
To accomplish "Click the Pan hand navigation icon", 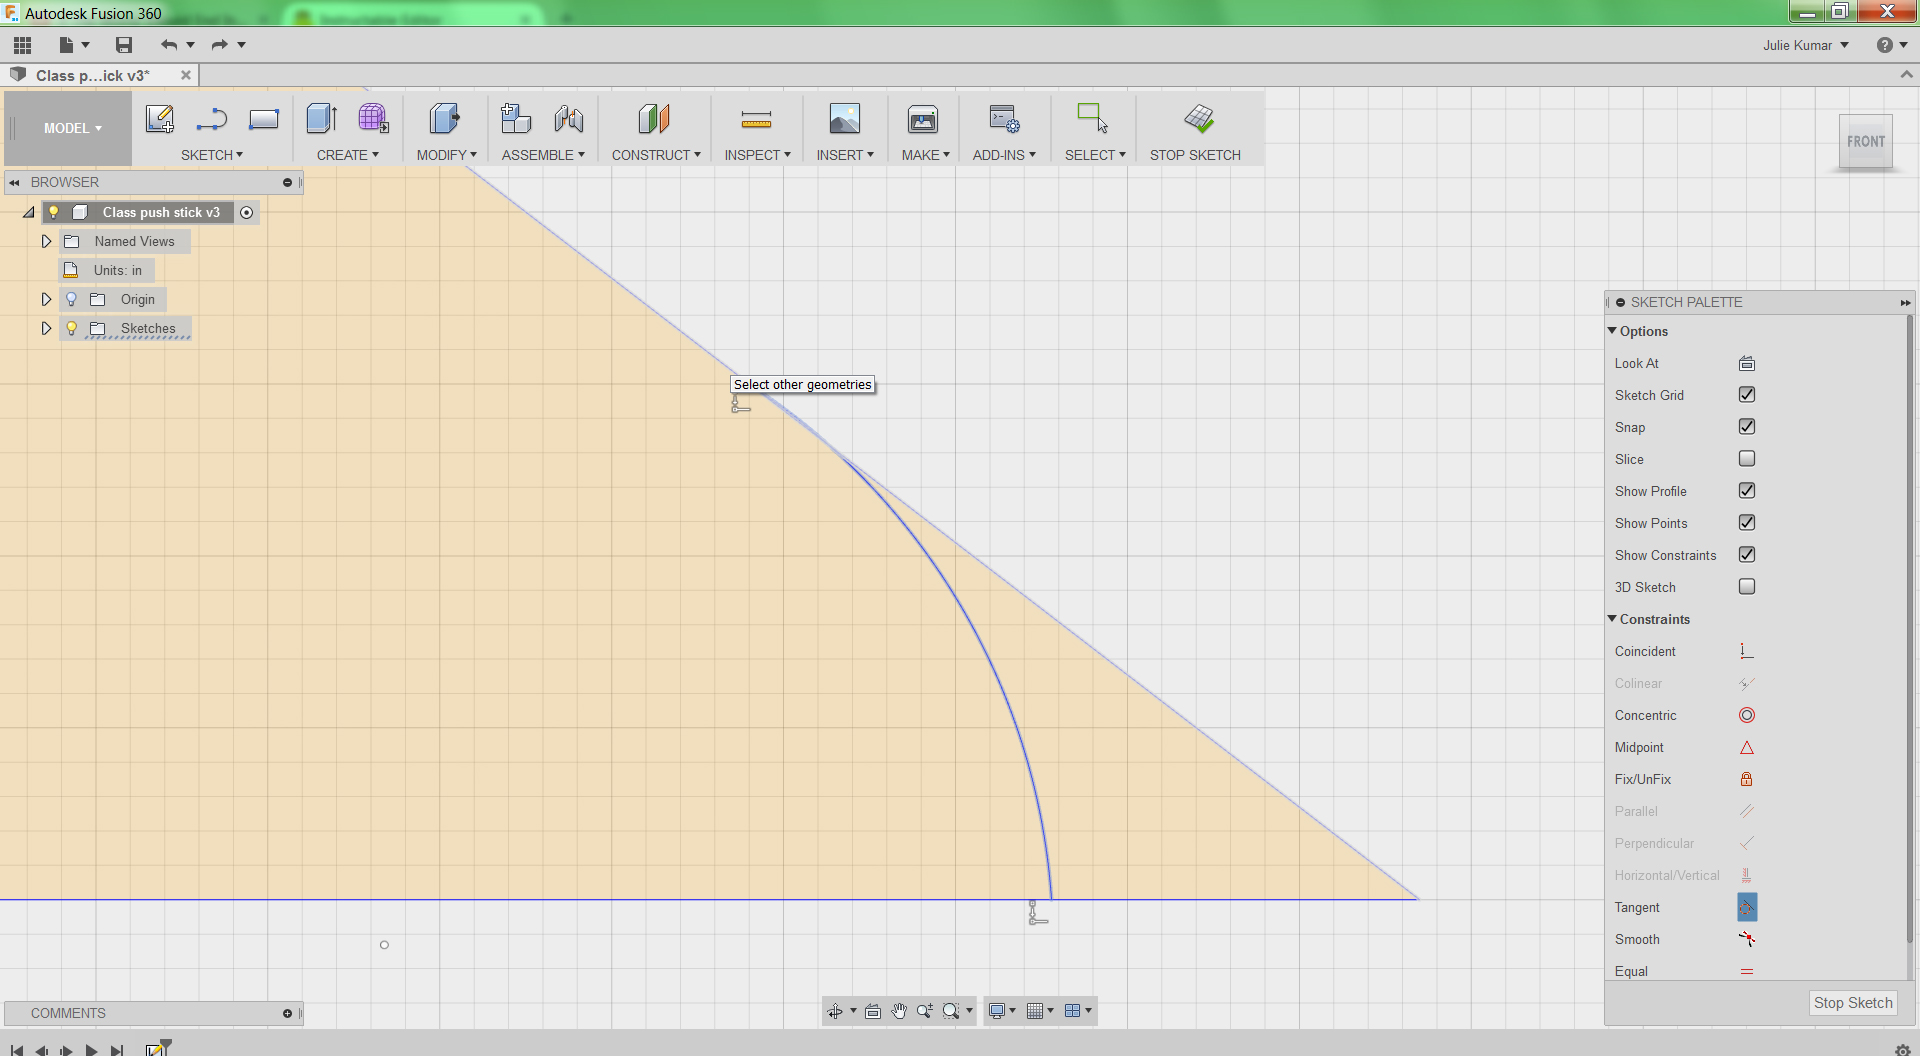I will 899,1011.
